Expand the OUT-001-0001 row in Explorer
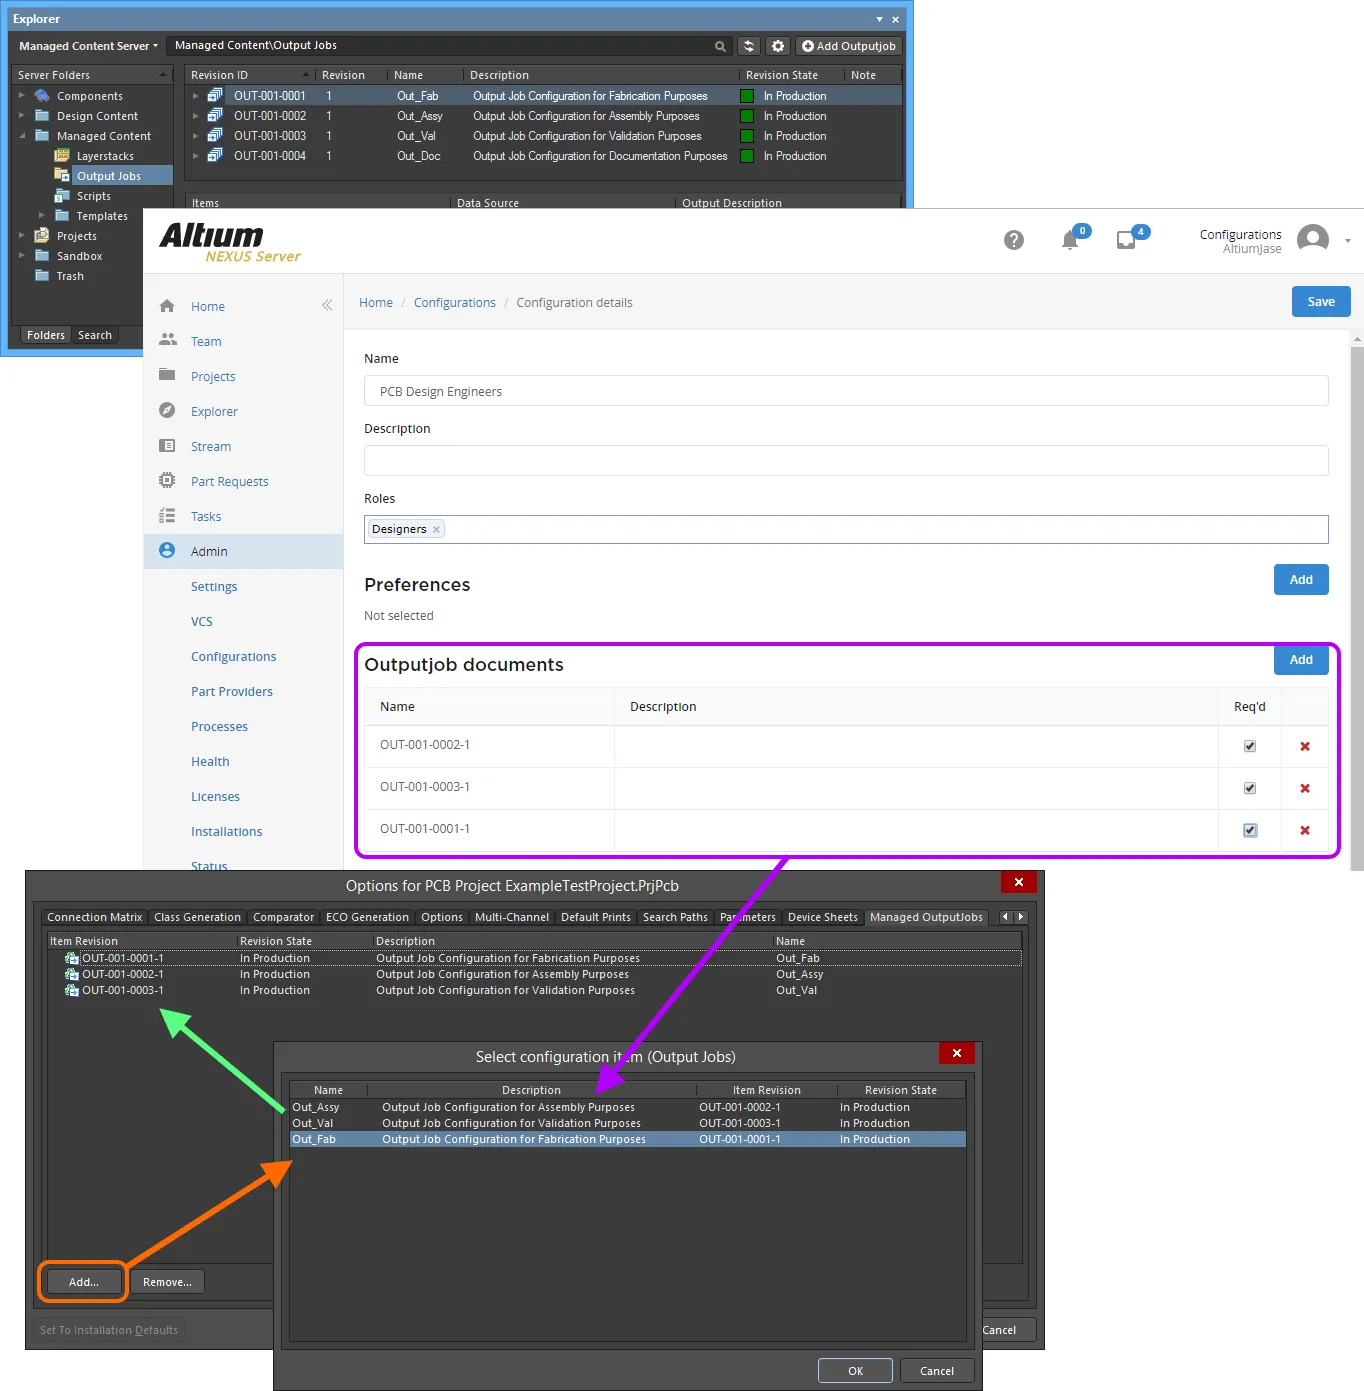This screenshot has height=1391, width=1364. coord(196,96)
